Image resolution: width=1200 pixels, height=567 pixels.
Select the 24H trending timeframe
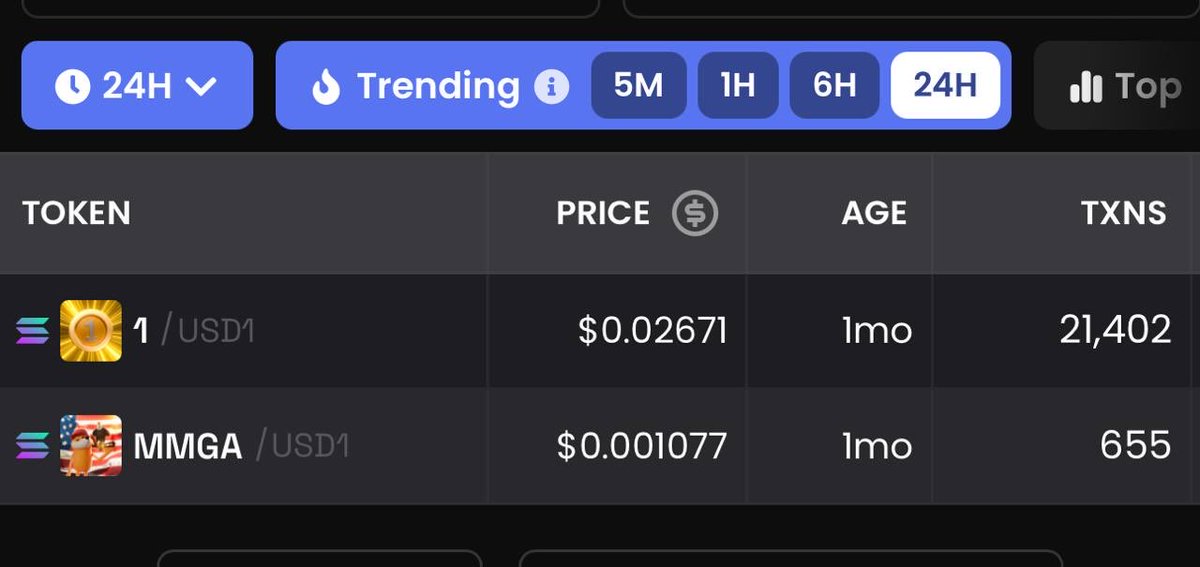coord(945,86)
